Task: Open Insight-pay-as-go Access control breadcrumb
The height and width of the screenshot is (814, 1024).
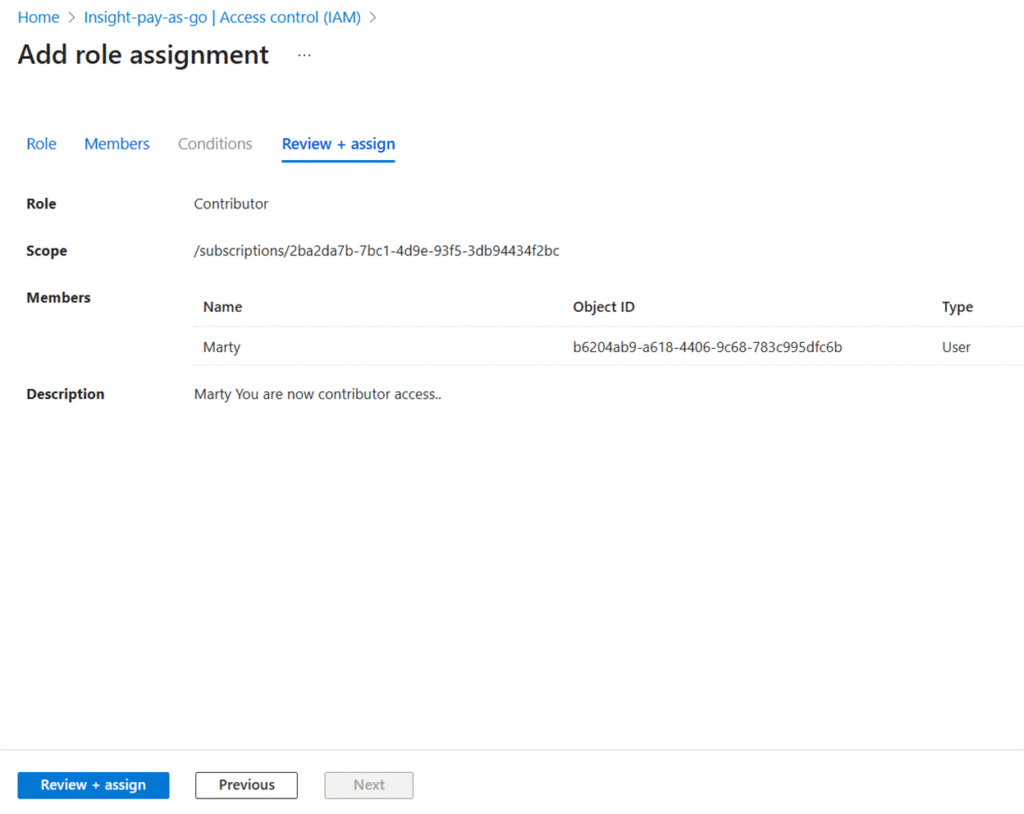Action: pyautogui.click(x=222, y=18)
